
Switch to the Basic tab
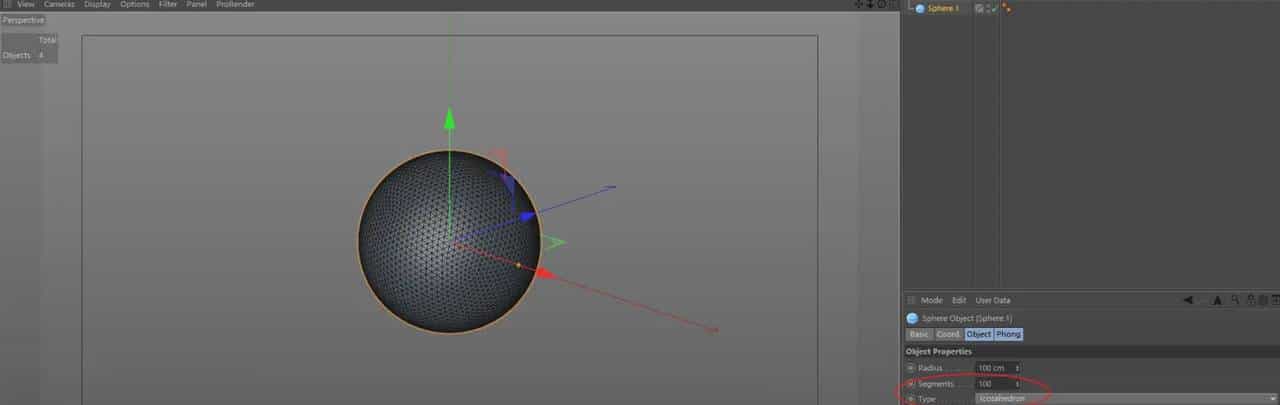tap(919, 334)
